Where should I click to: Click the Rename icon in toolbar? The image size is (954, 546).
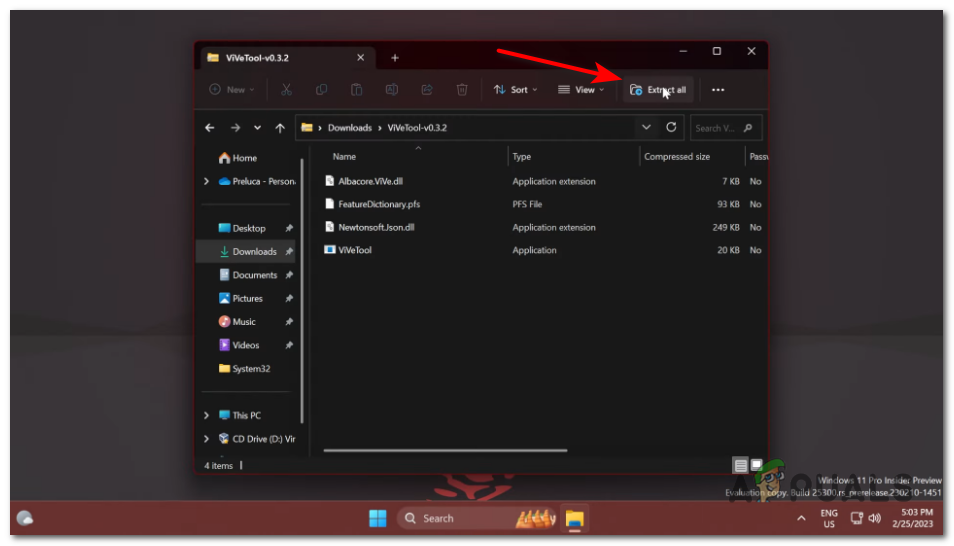click(x=392, y=89)
